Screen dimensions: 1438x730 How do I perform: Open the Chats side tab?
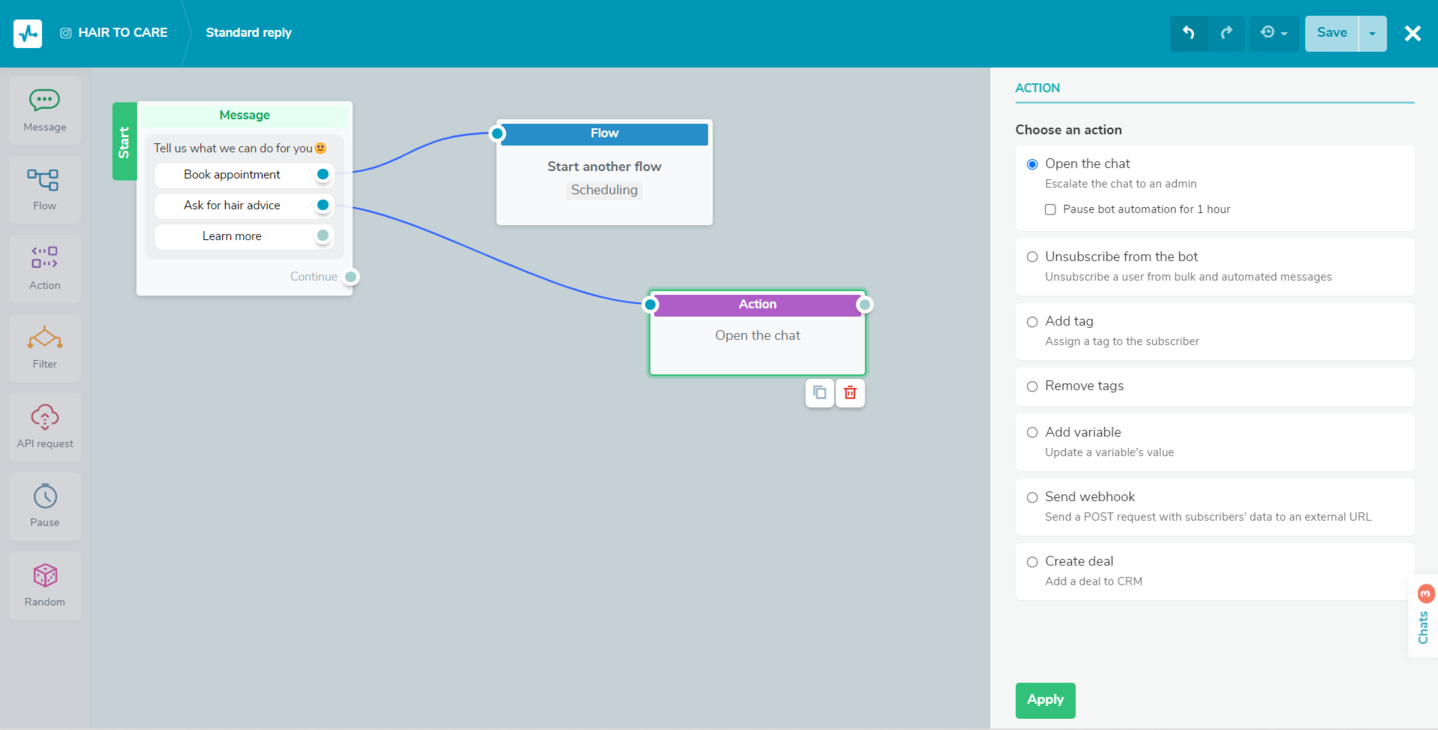tap(1423, 617)
